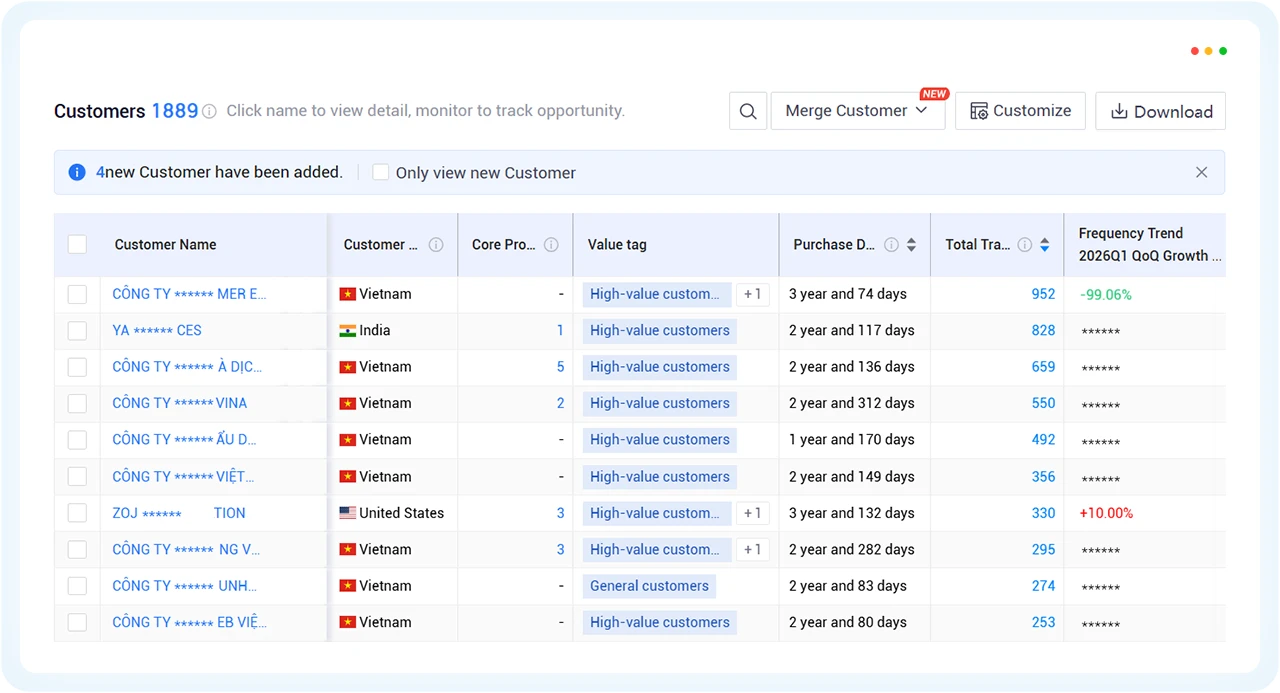This screenshot has height=693, width=1280.
Task: Click core products count 5
Action: pyautogui.click(x=560, y=367)
